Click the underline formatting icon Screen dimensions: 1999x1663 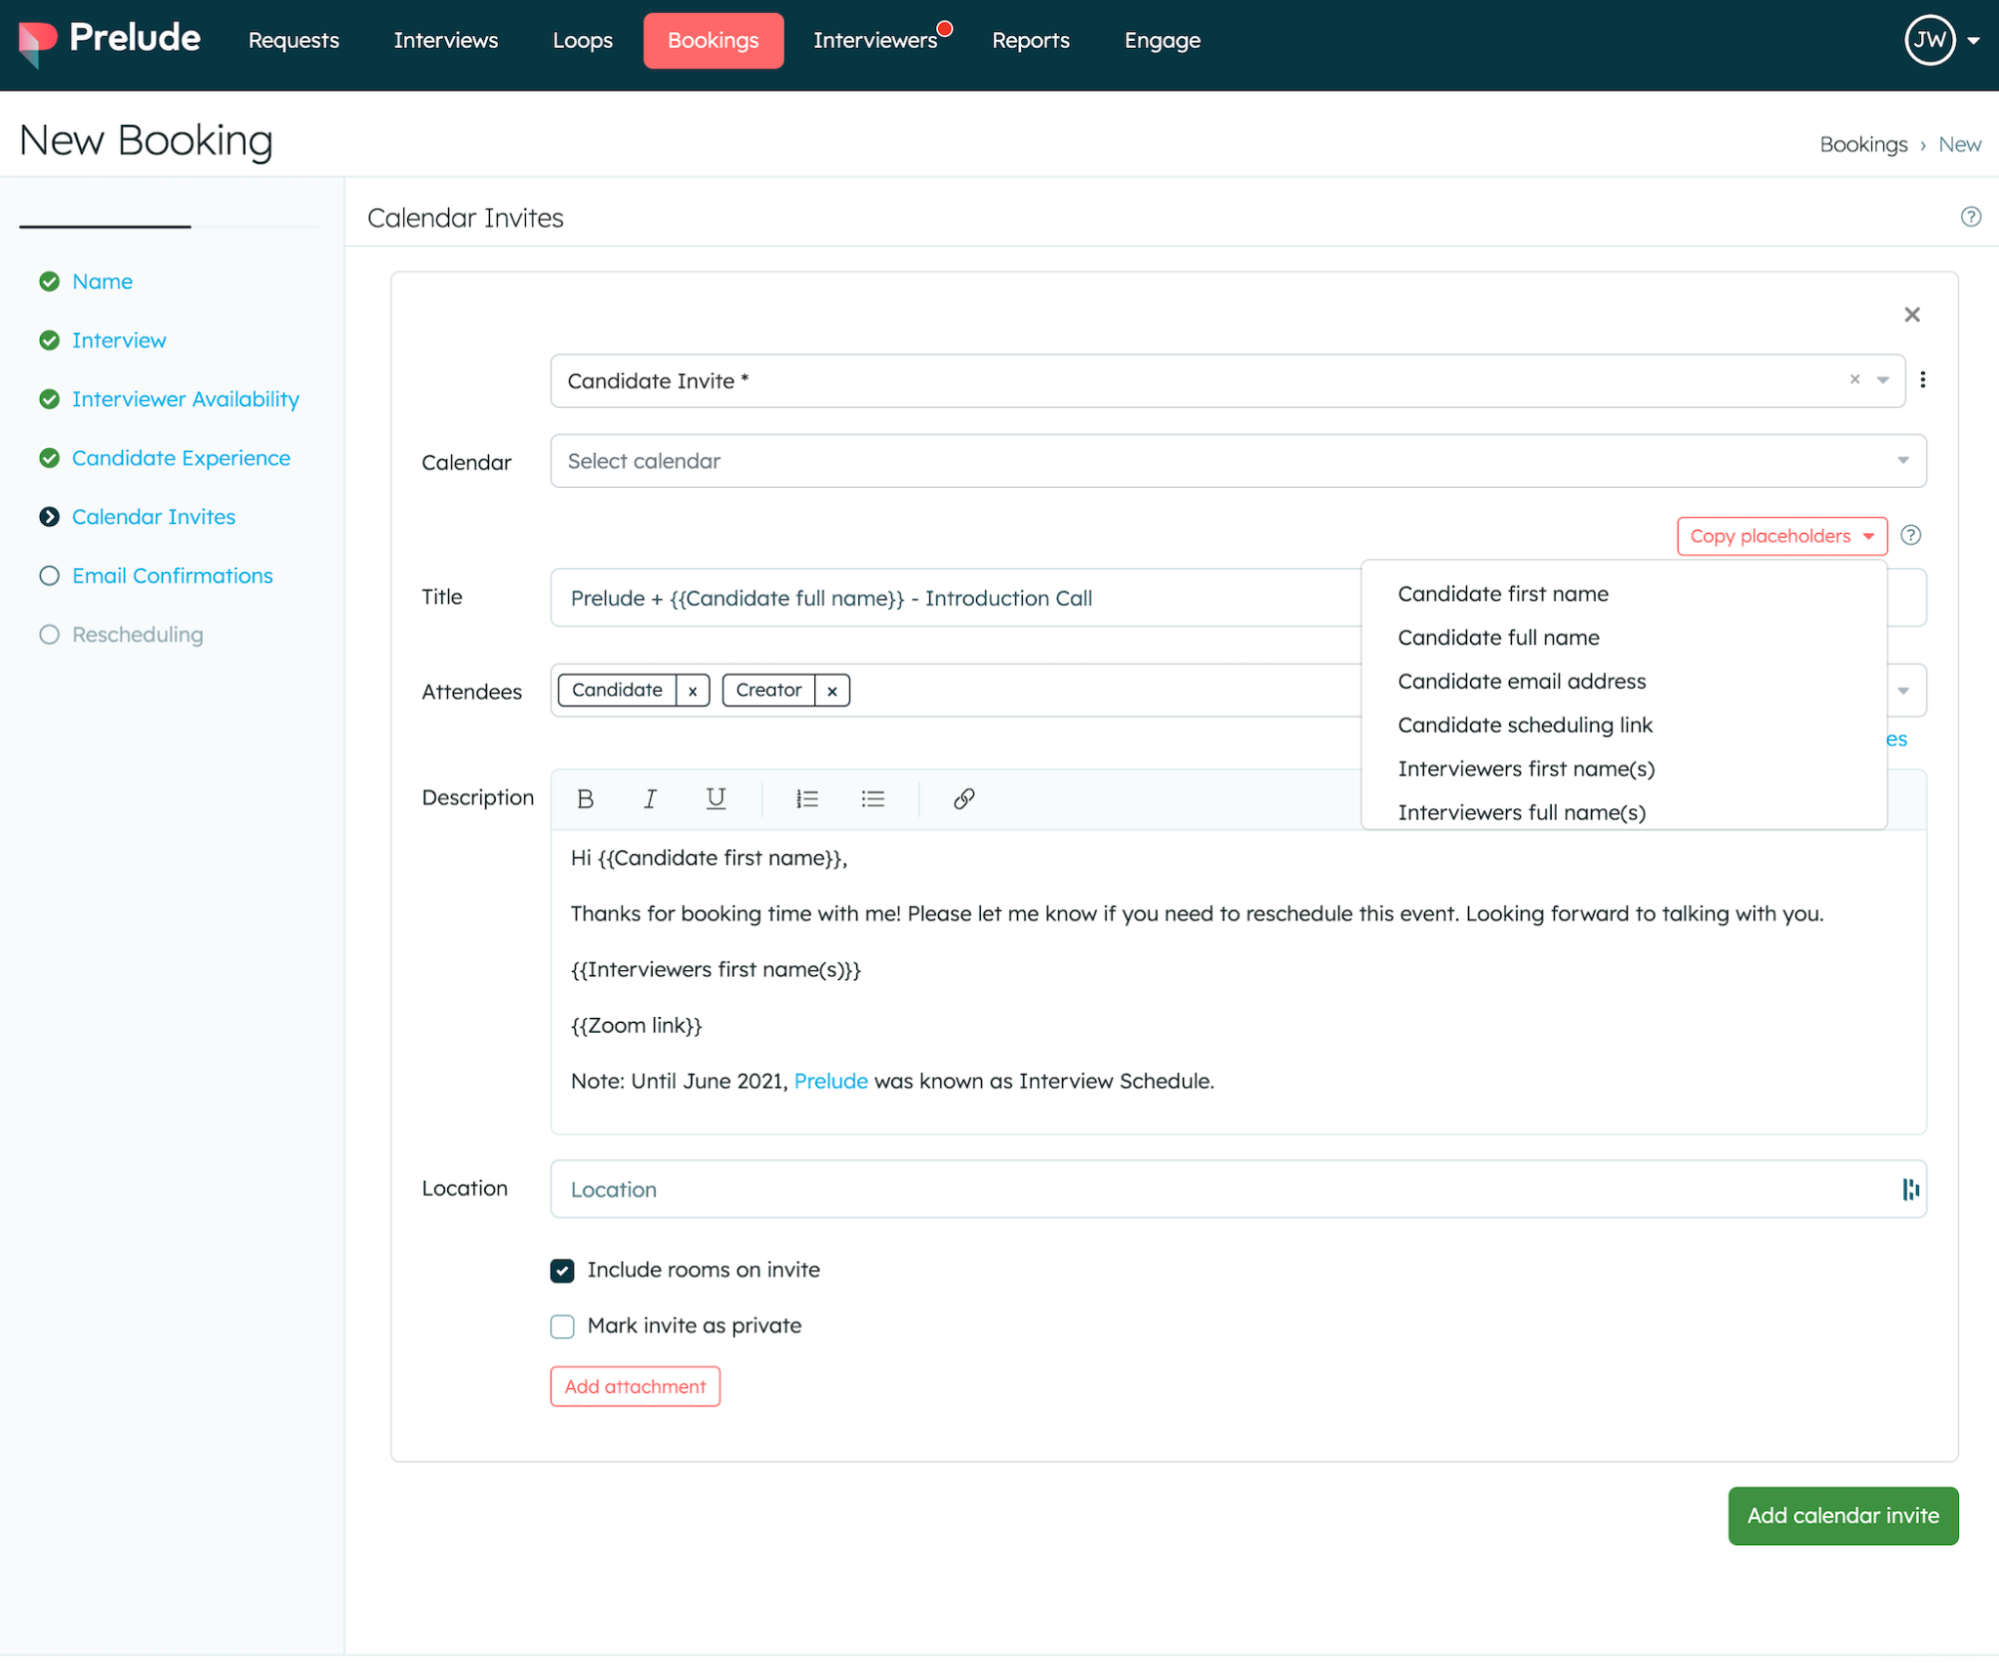(715, 798)
